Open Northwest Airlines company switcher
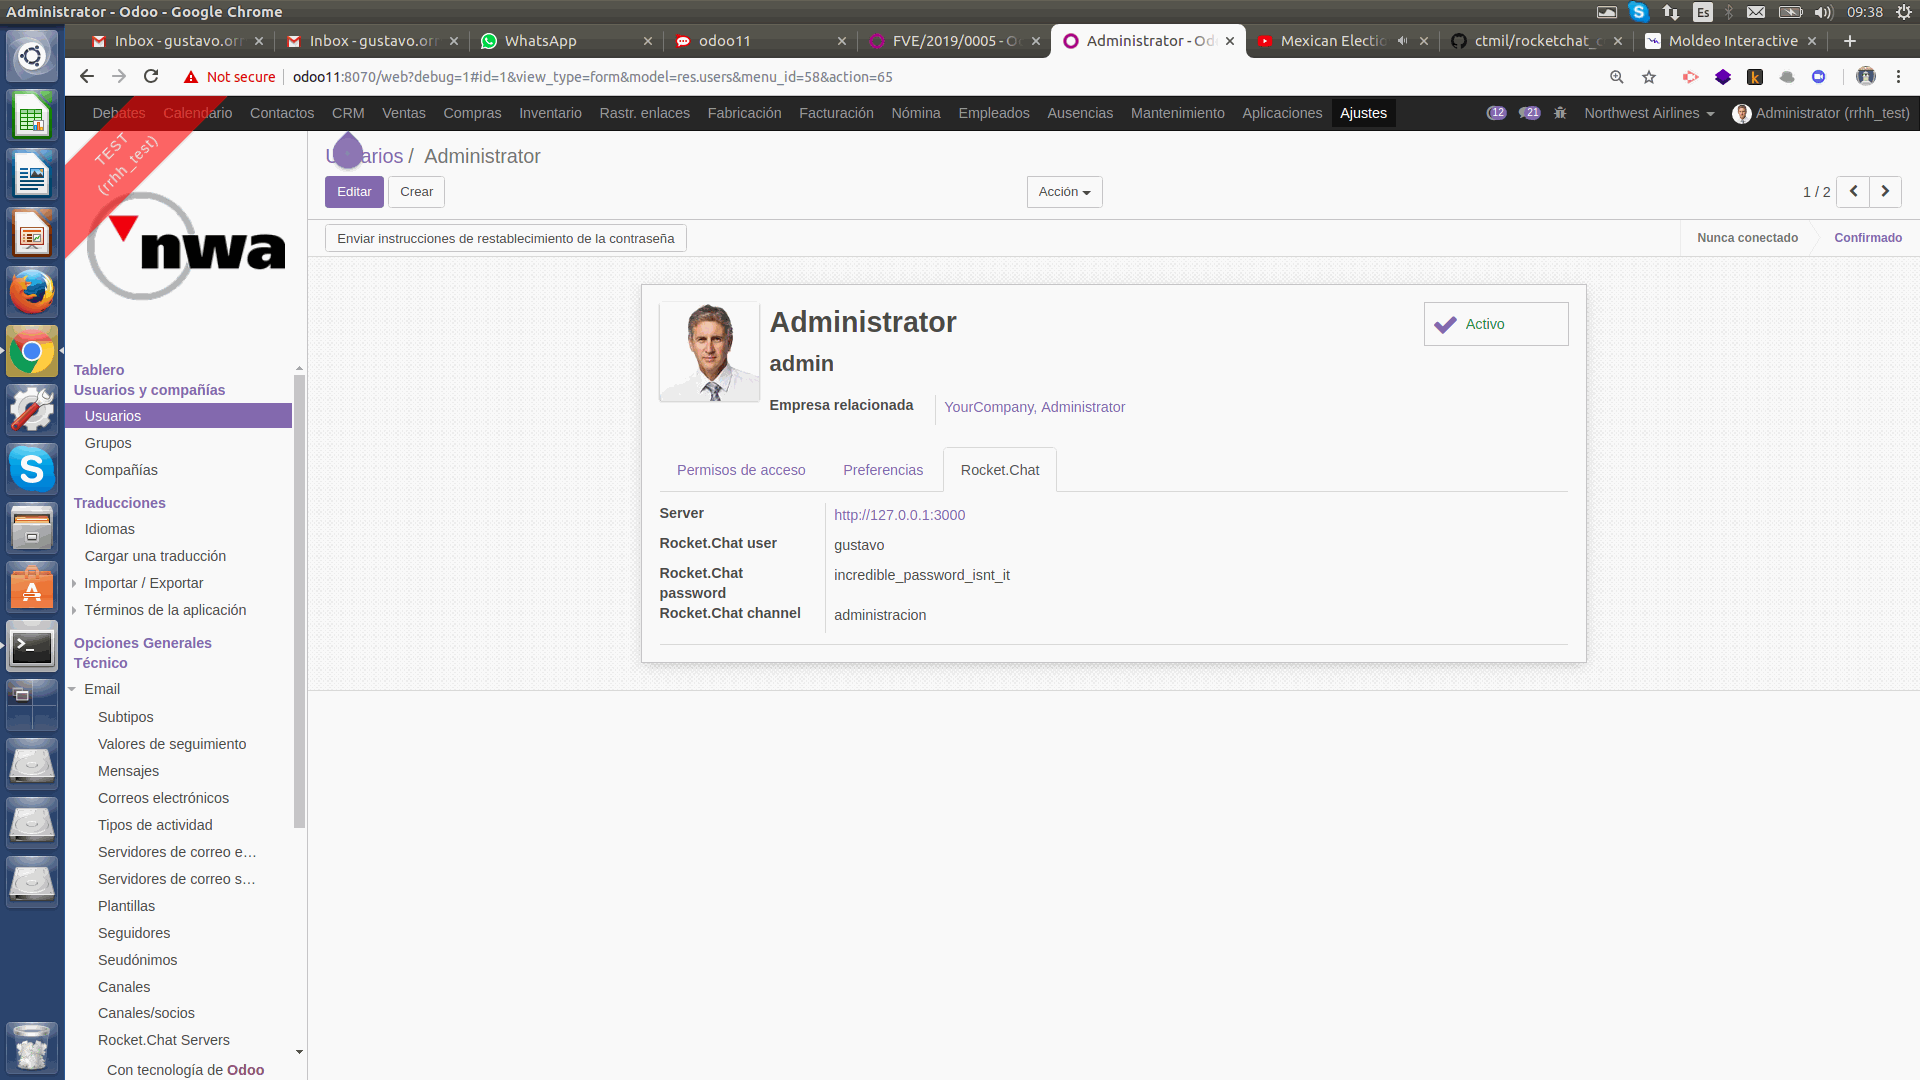This screenshot has width=1920, height=1080. click(1649, 113)
